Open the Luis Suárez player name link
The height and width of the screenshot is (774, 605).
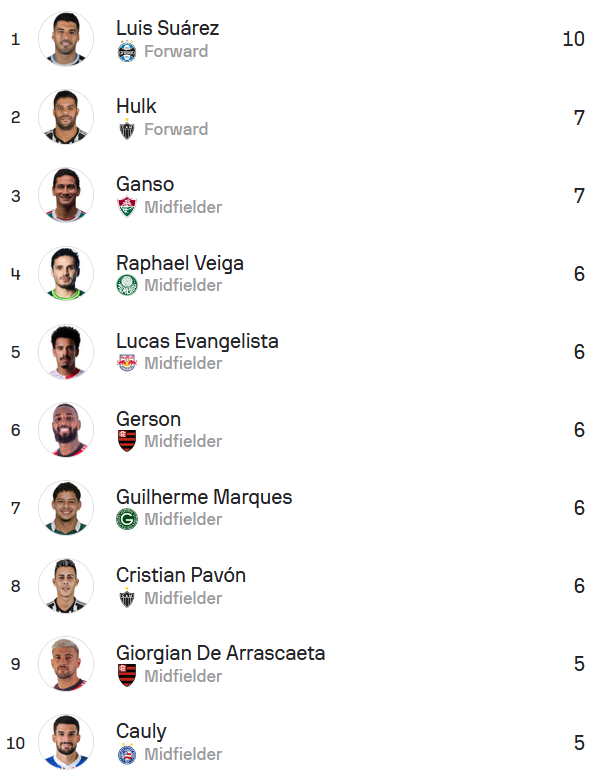point(167,28)
